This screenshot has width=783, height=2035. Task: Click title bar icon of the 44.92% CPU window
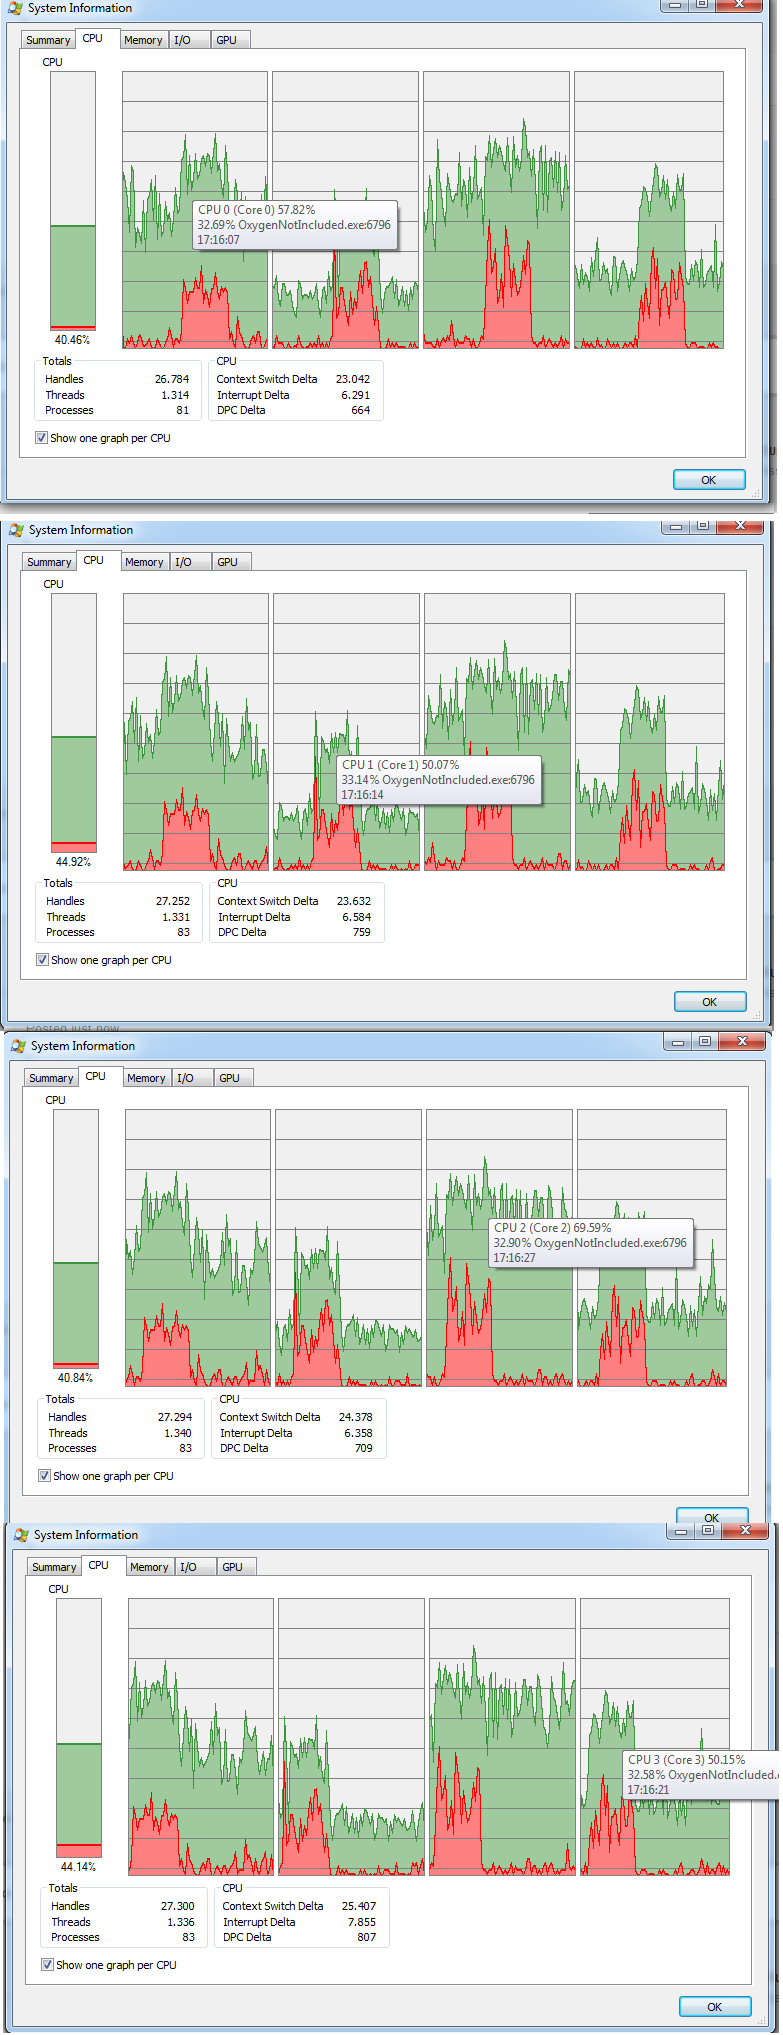point(16,530)
